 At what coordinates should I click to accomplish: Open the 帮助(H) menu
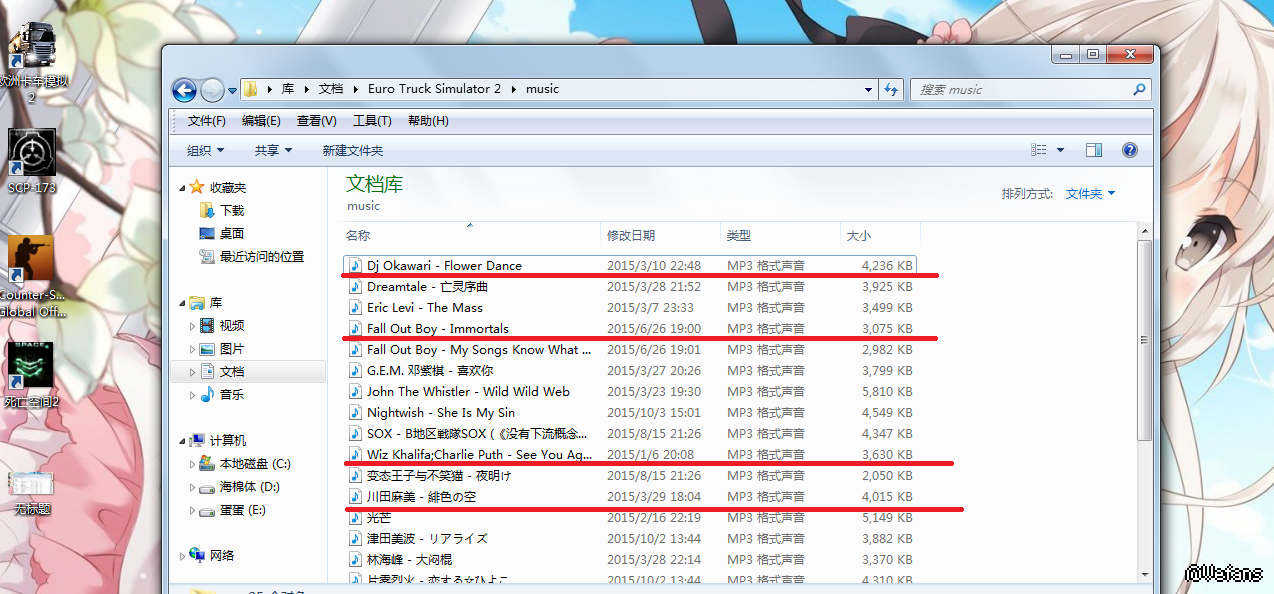coord(428,121)
